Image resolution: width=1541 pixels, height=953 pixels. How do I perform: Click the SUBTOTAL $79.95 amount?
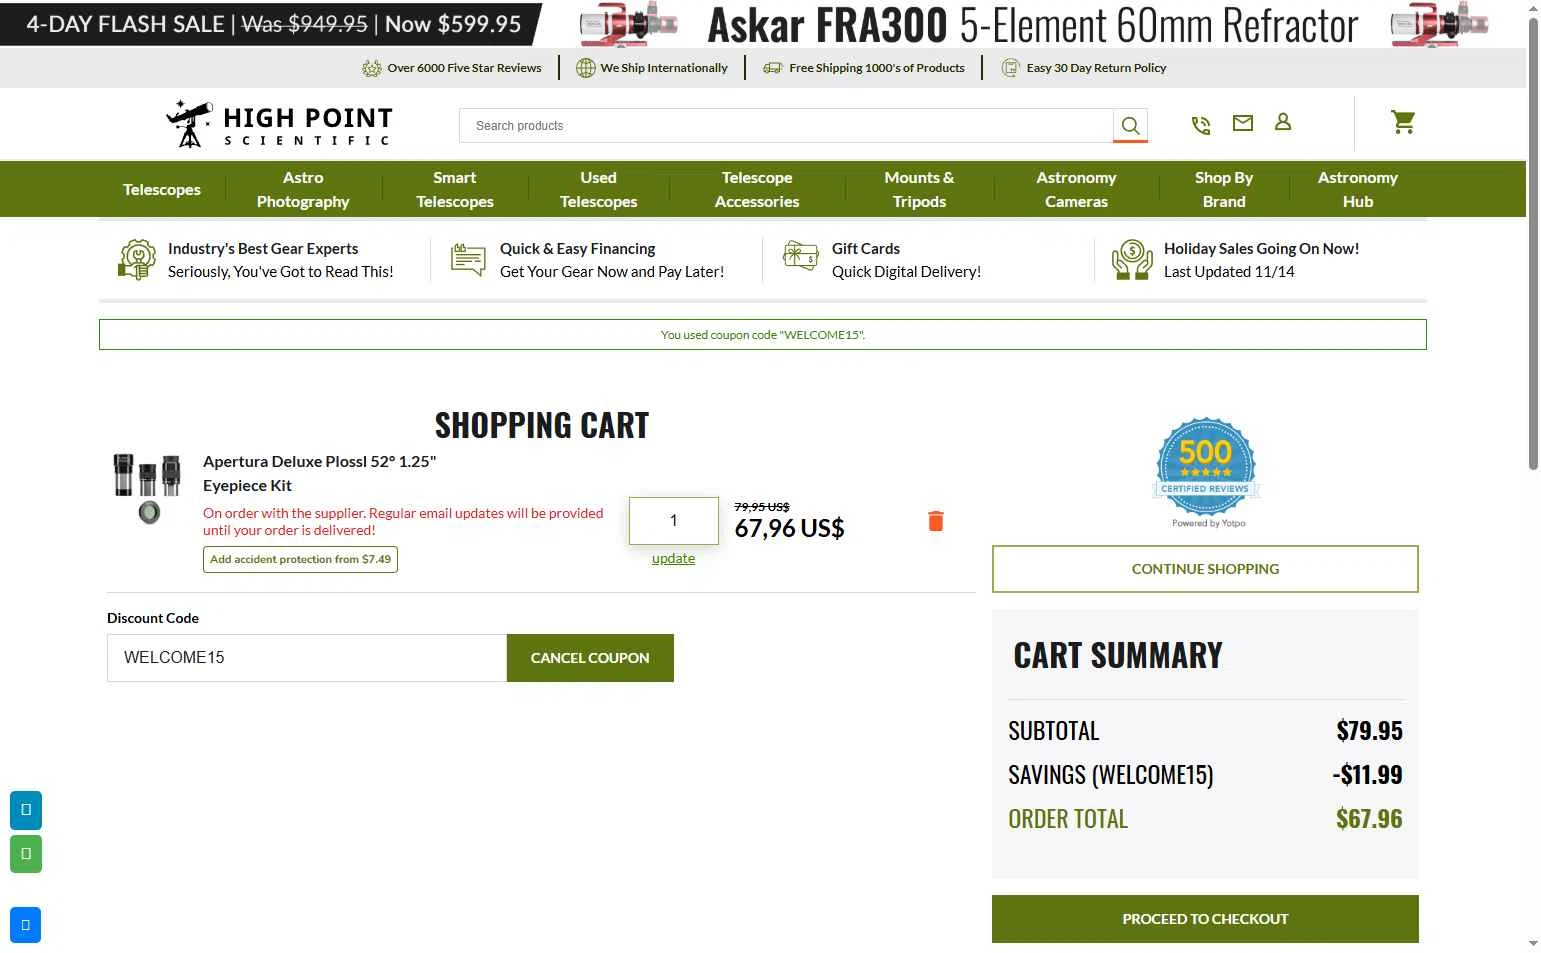coord(1369,731)
